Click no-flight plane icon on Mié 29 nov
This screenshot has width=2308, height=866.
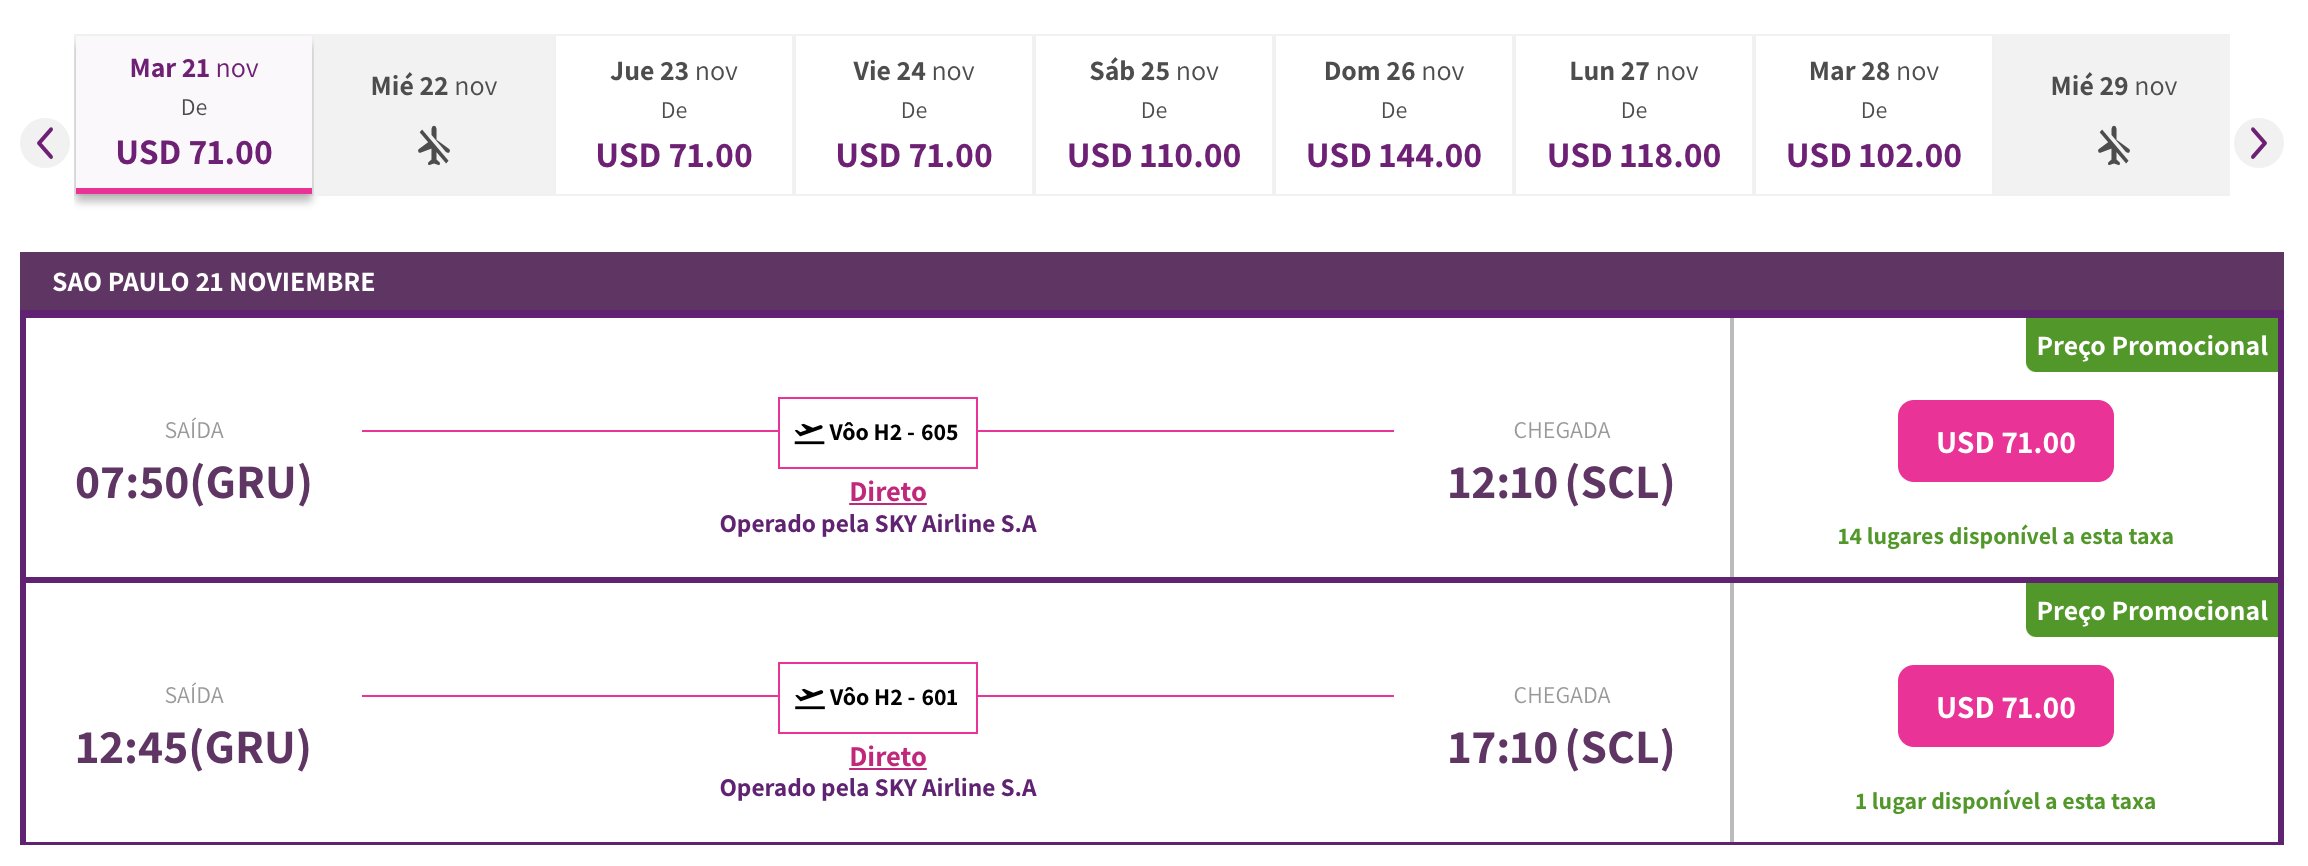(x=2114, y=146)
